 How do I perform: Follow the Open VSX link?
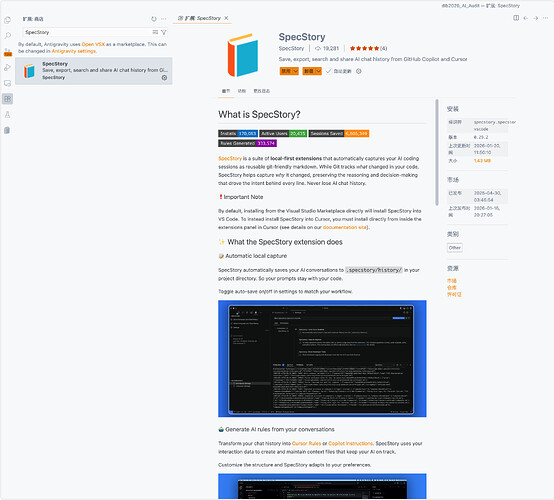[93, 44]
